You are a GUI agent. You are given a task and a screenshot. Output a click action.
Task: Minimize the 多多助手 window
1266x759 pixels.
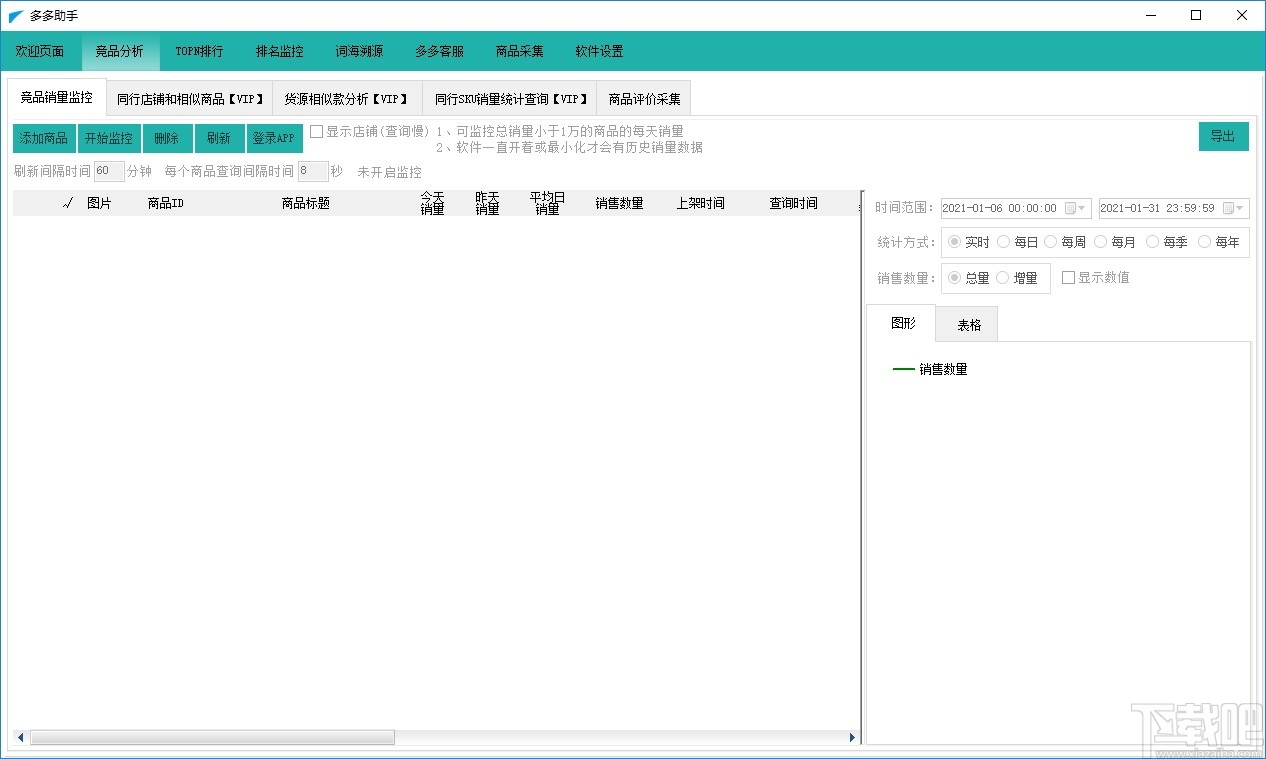1151,15
